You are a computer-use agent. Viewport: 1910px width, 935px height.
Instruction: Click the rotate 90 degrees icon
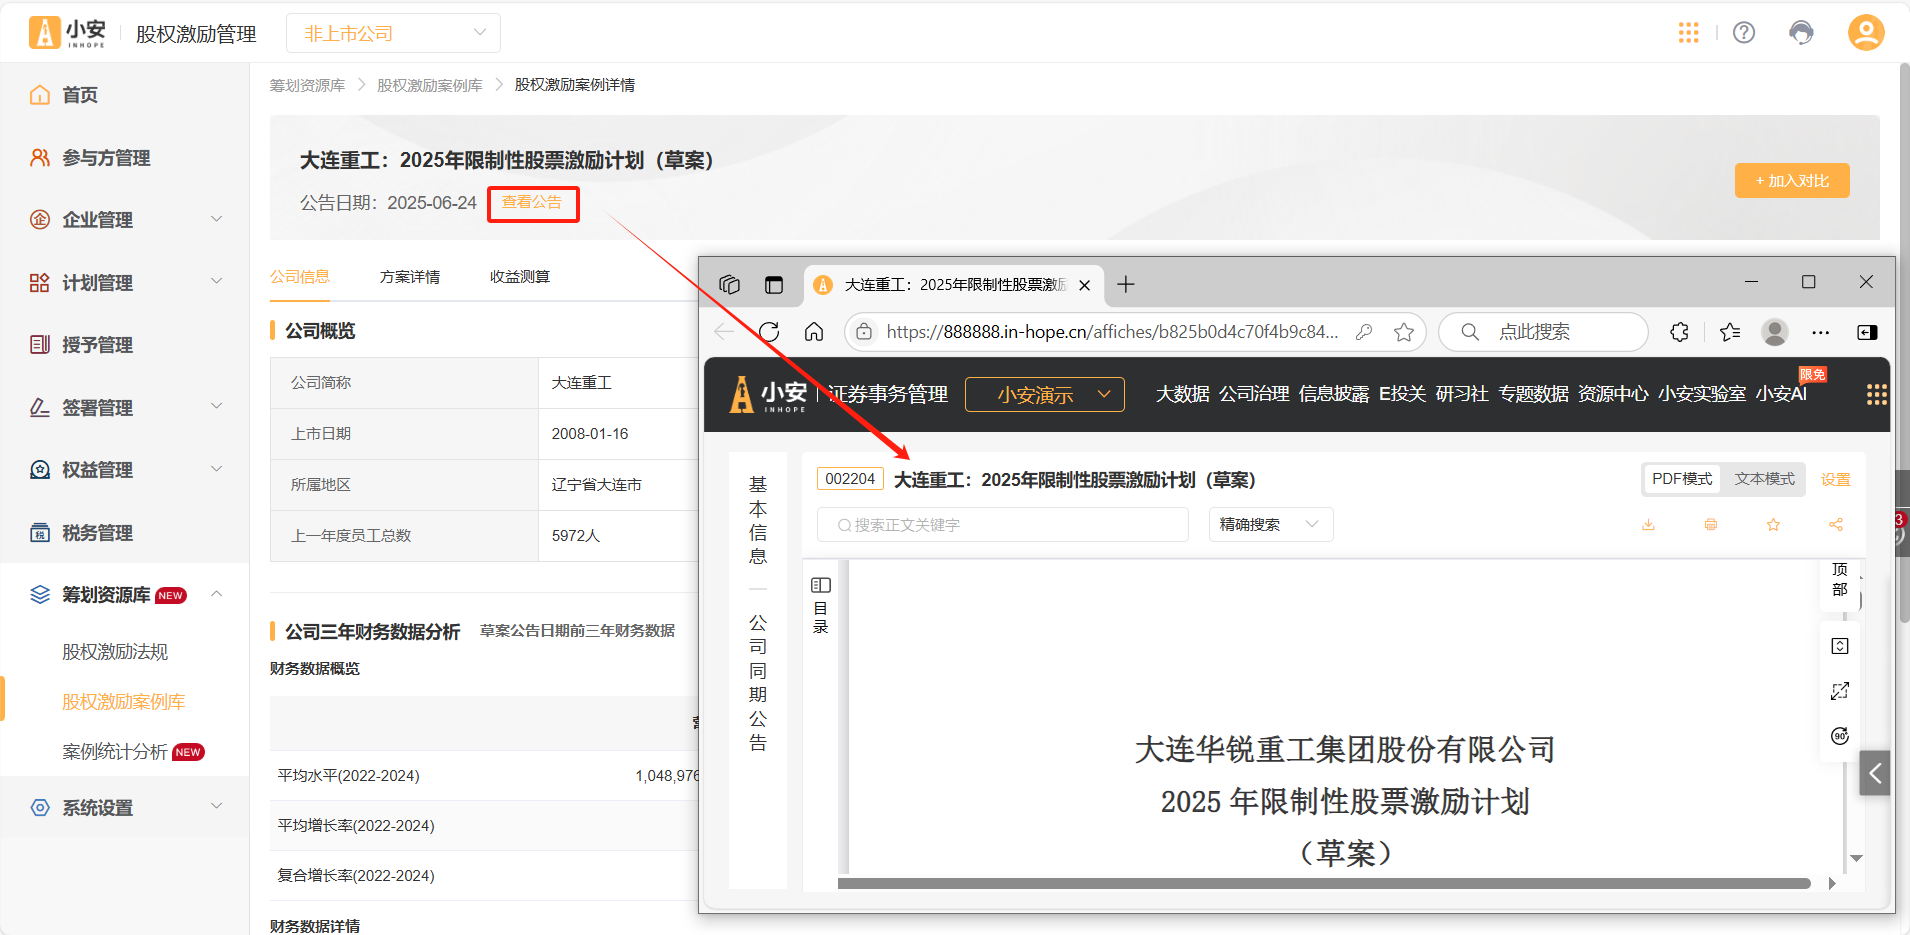[x=1840, y=736]
